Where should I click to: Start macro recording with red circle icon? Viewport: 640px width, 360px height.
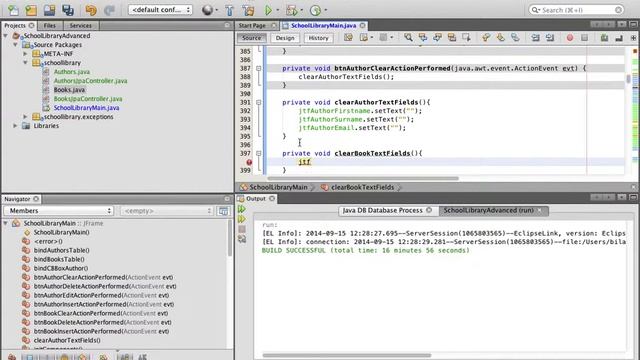click(x=570, y=38)
